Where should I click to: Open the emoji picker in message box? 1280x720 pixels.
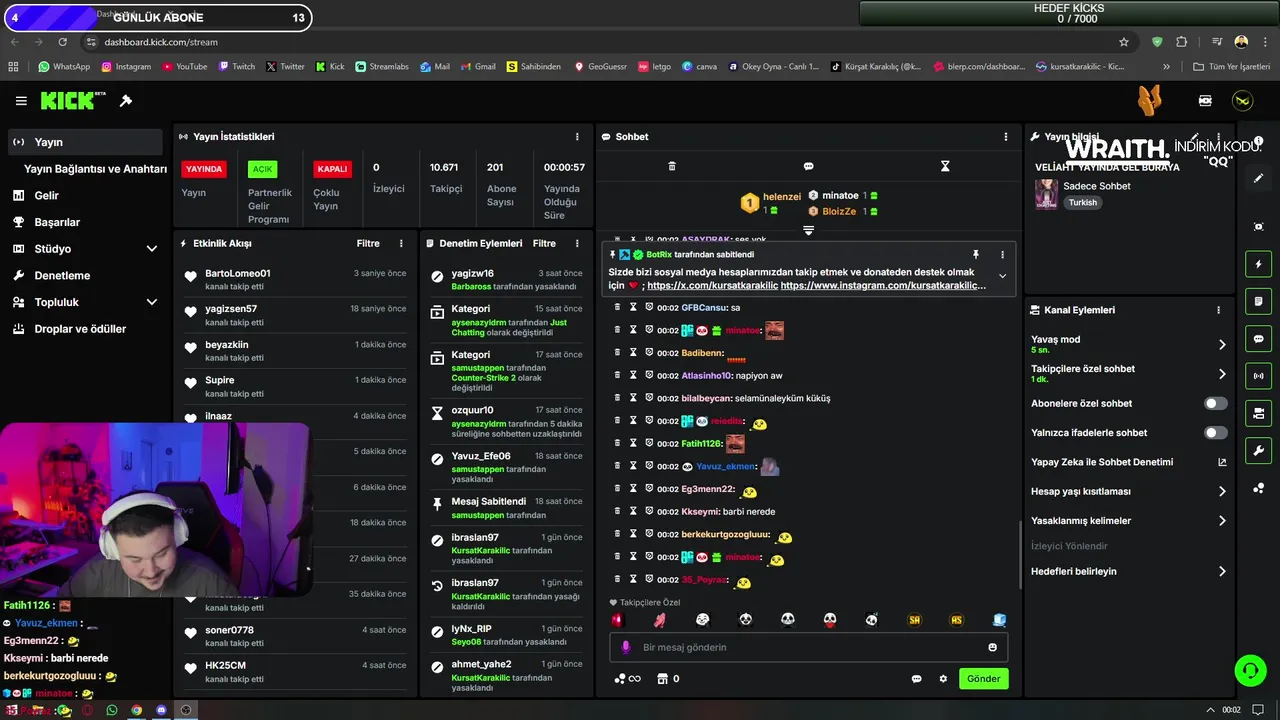(x=992, y=647)
